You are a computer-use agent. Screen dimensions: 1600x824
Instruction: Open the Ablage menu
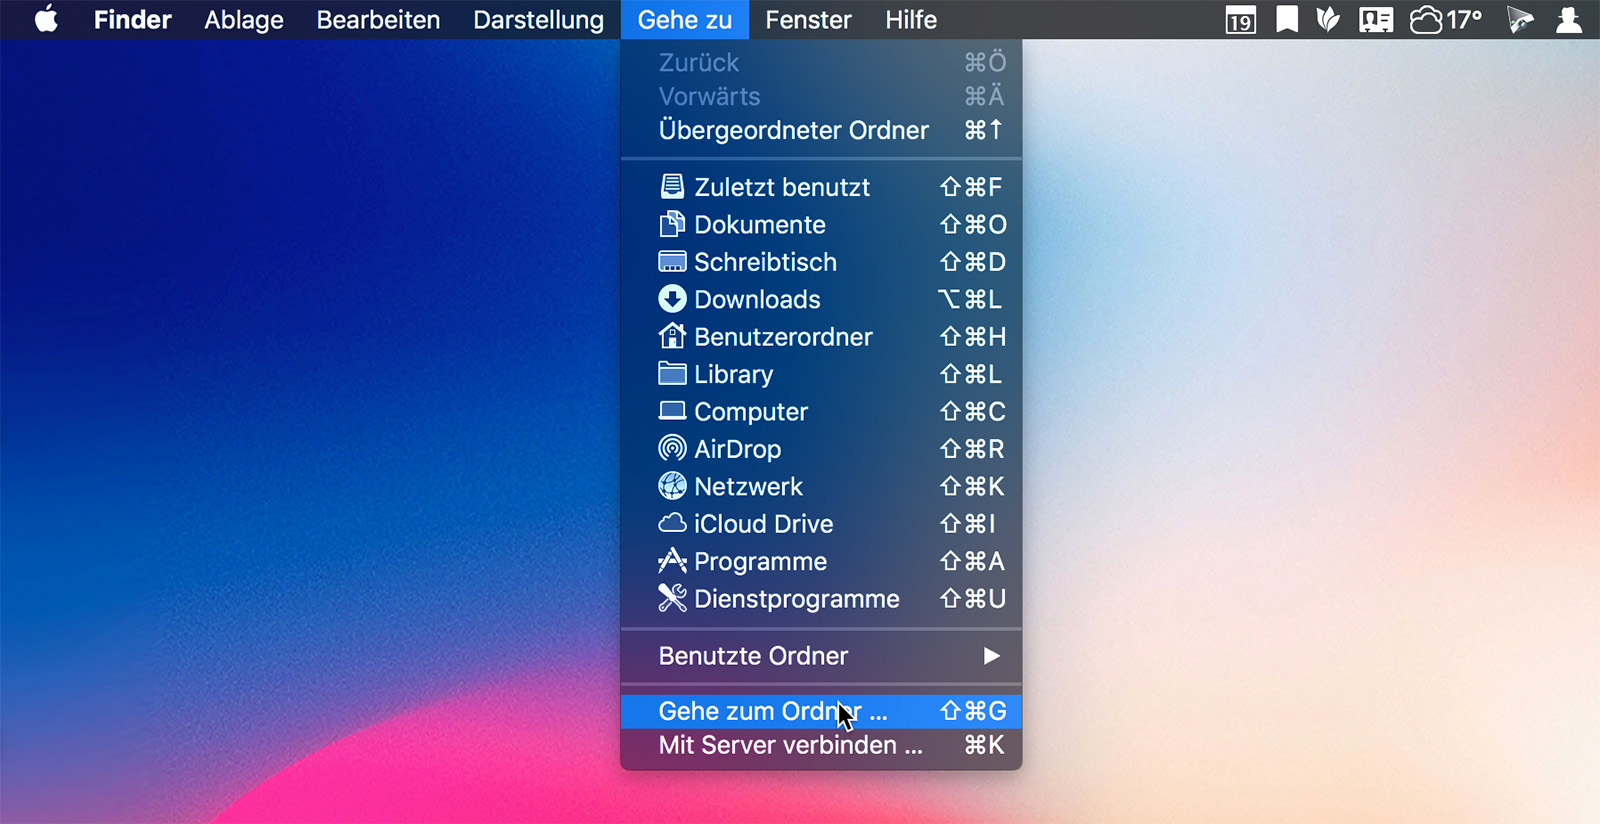[x=244, y=19]
